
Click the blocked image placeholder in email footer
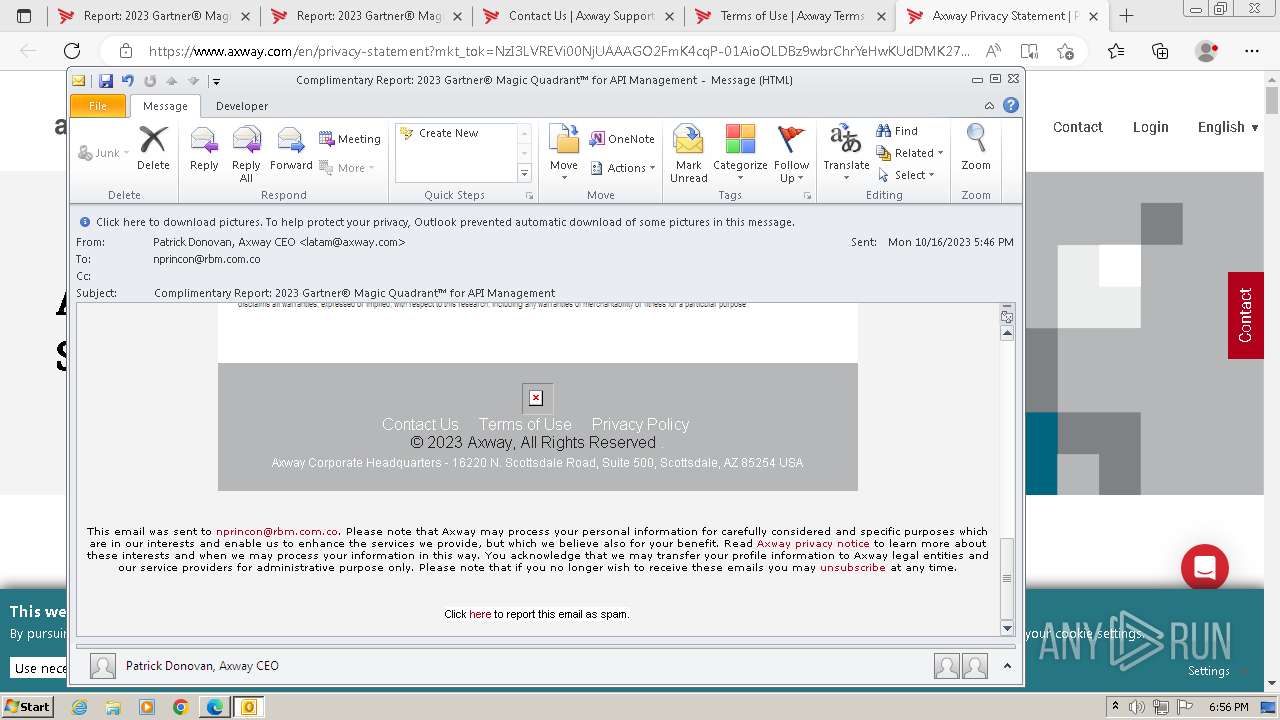pyautogui.click(x=536, y=398)
